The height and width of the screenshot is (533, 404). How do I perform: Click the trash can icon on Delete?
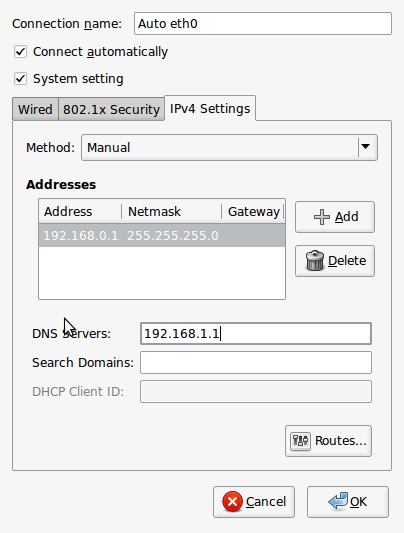point(315,261)
